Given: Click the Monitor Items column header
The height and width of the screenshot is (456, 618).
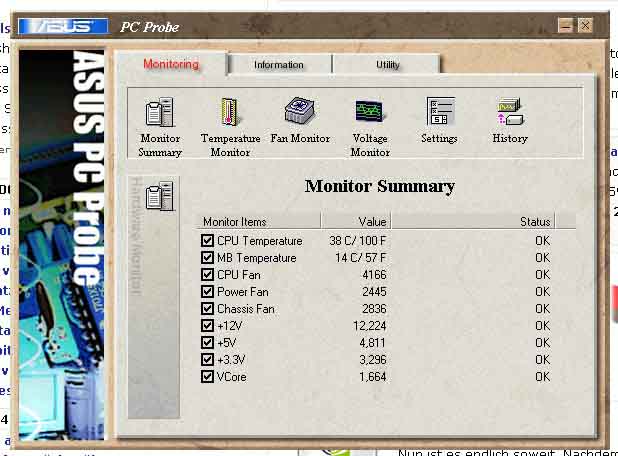Looking at the screenshot, I should point(258,221).
